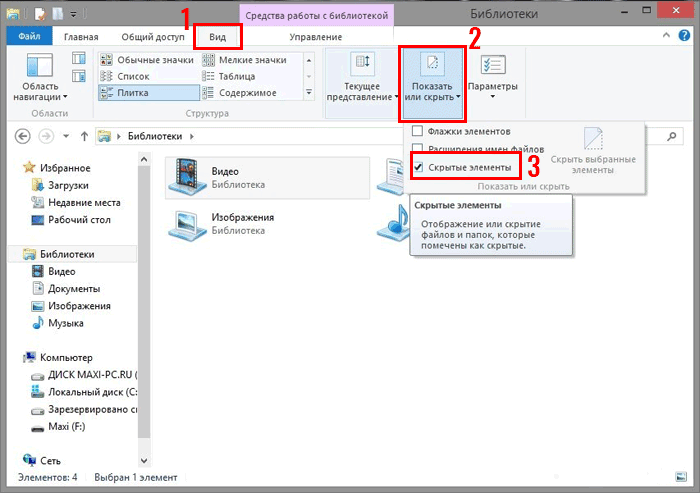Switch to the View (Вид) ribbon tab
The image size is (700, 493).
coord(218,37)
